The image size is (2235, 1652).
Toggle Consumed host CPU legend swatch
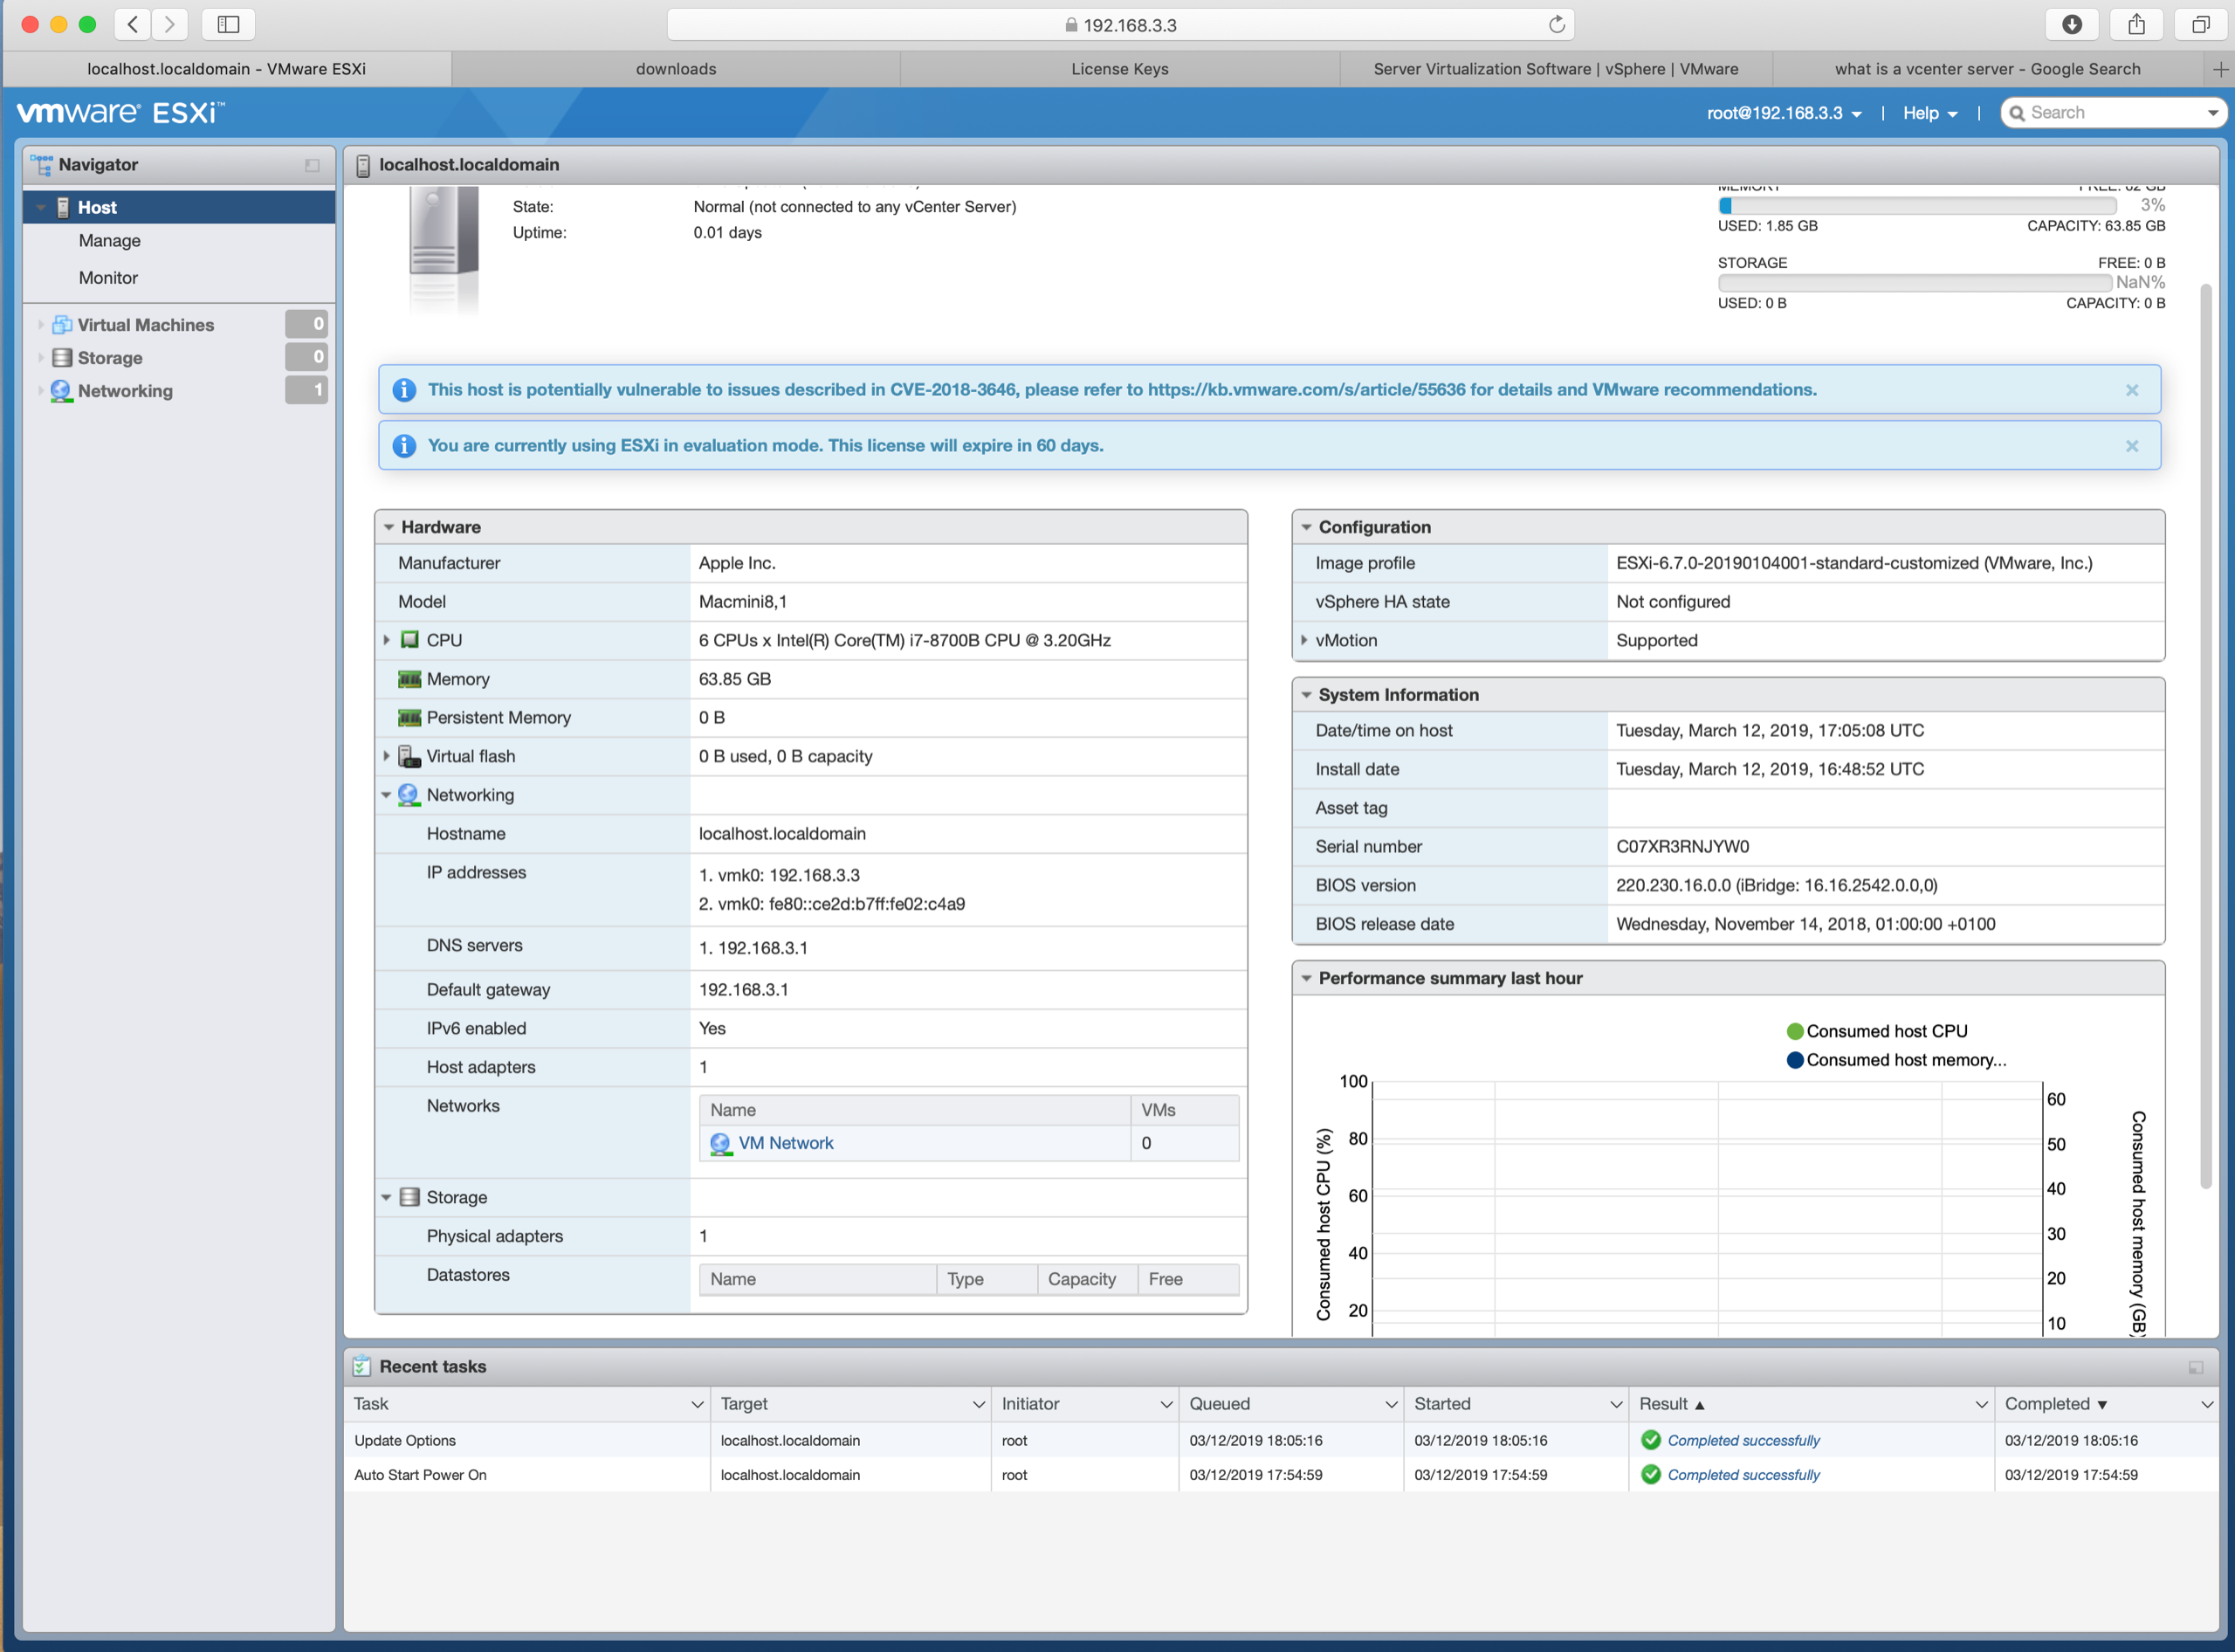(x=1795, y=1031)
